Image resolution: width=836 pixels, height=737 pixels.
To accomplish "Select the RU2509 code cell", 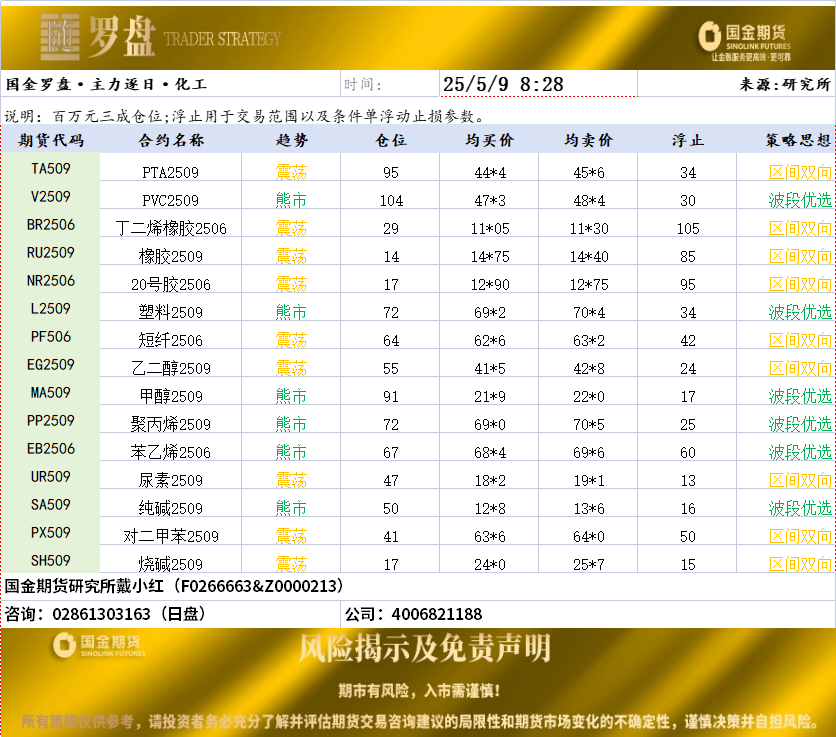I will pos(51,253).
